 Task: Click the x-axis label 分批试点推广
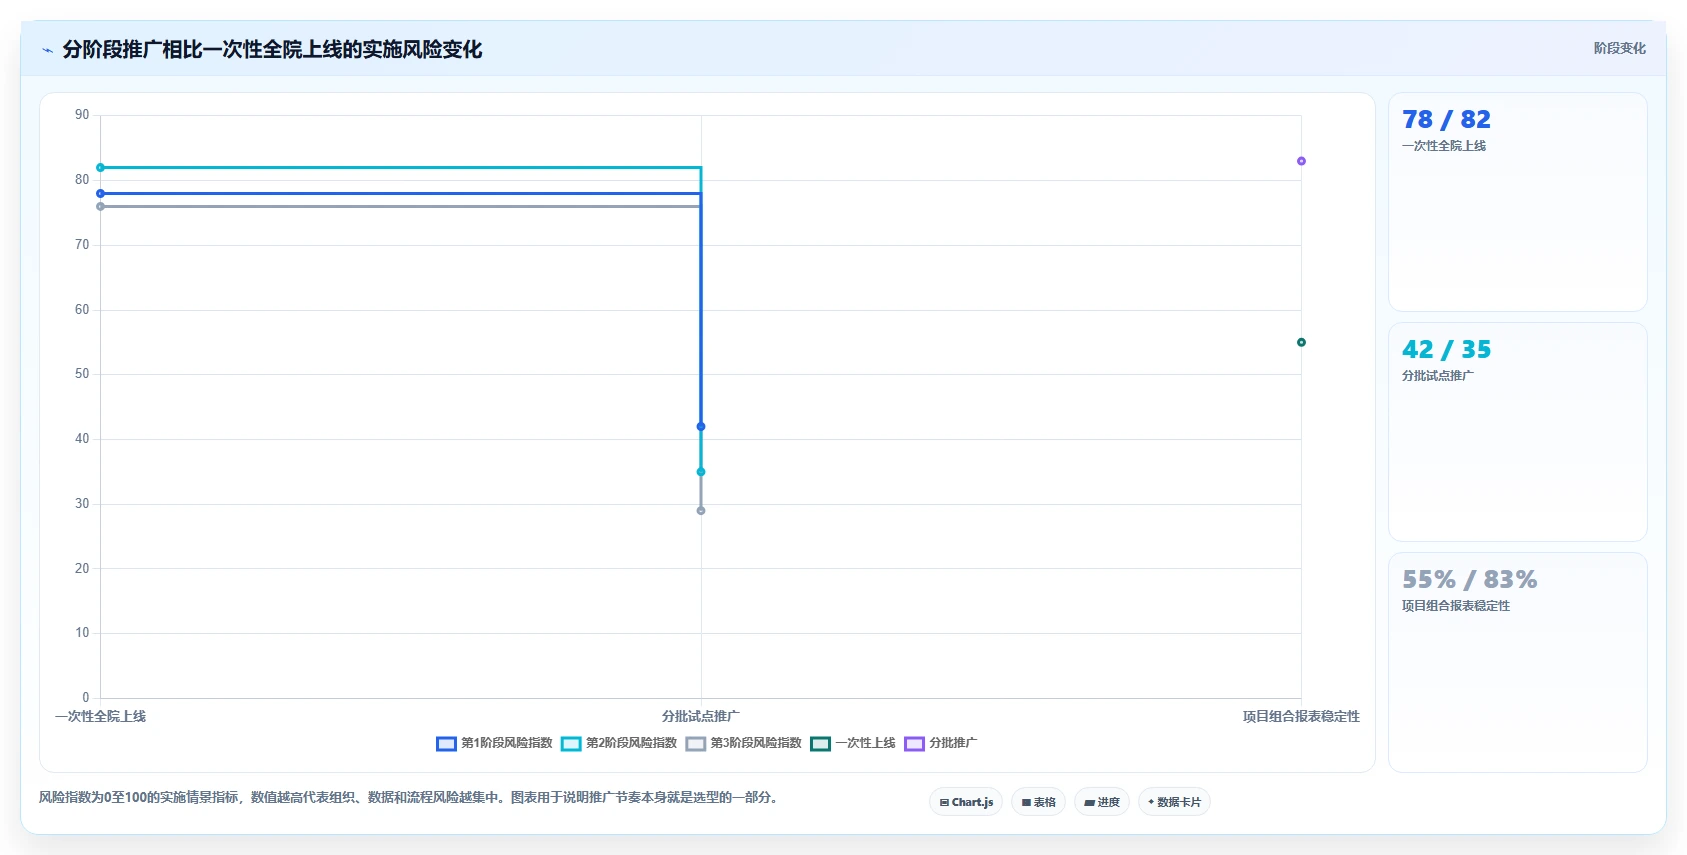click(x=701, y=717)
